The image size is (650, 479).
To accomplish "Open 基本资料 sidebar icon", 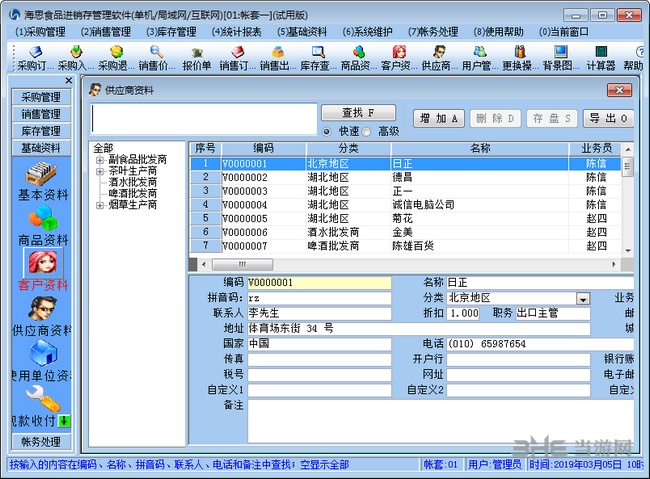I will pos(41,174).
